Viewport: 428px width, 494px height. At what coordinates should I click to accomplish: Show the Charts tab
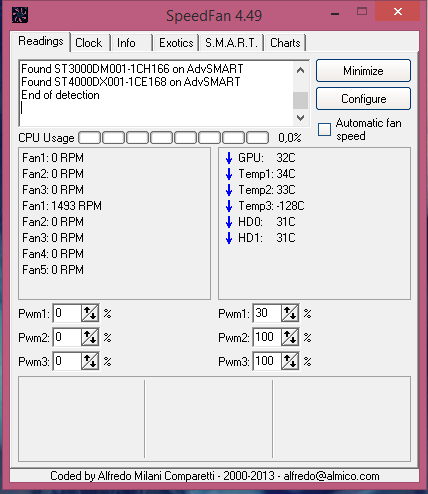(x=285, y=43)
